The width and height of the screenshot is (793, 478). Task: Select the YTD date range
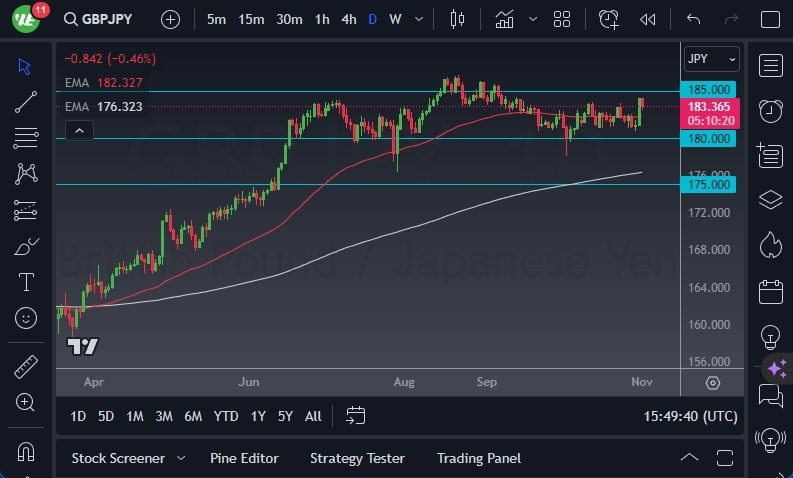click(x=226, y=416)
